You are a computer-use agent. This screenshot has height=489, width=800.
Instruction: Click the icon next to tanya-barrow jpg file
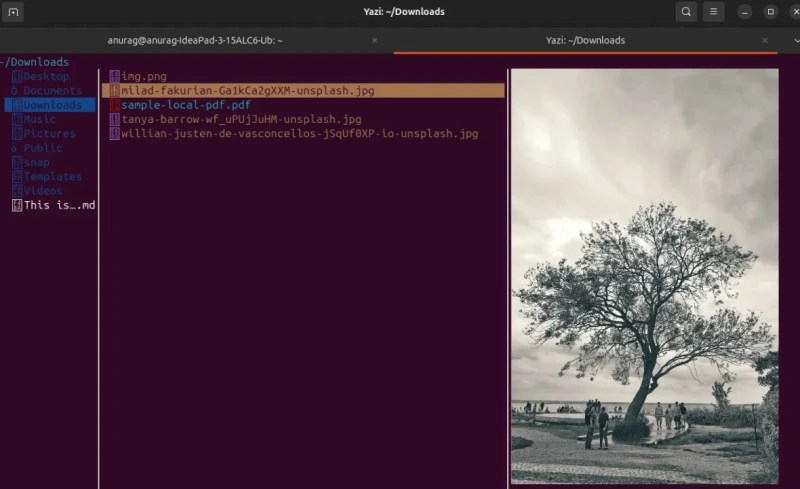pos(114,119)
